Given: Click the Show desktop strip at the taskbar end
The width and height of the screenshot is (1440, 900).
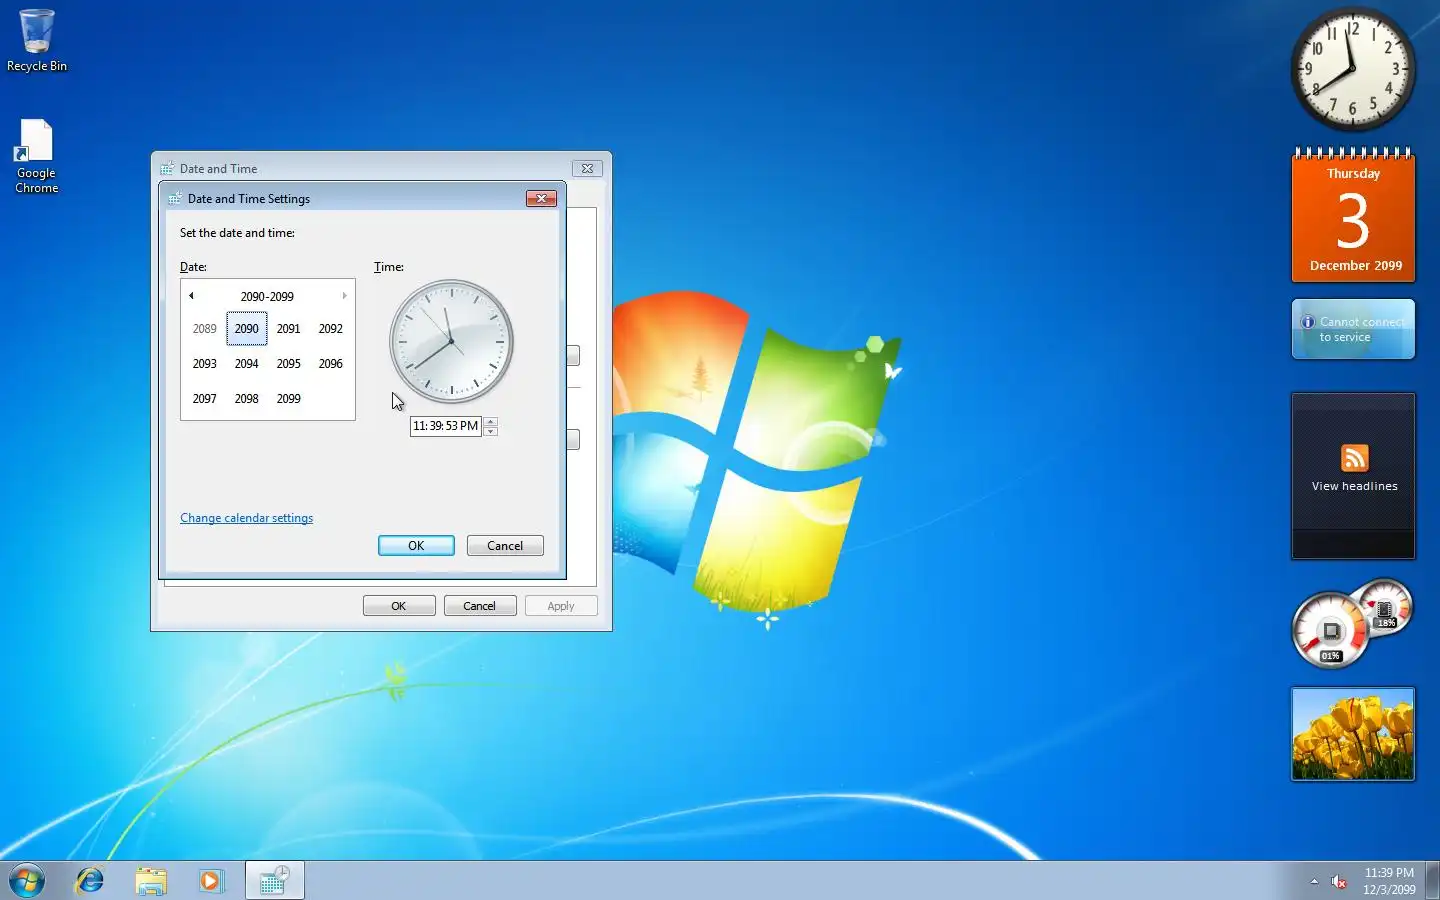Looking at the screenshot, I should (1432, 881).
